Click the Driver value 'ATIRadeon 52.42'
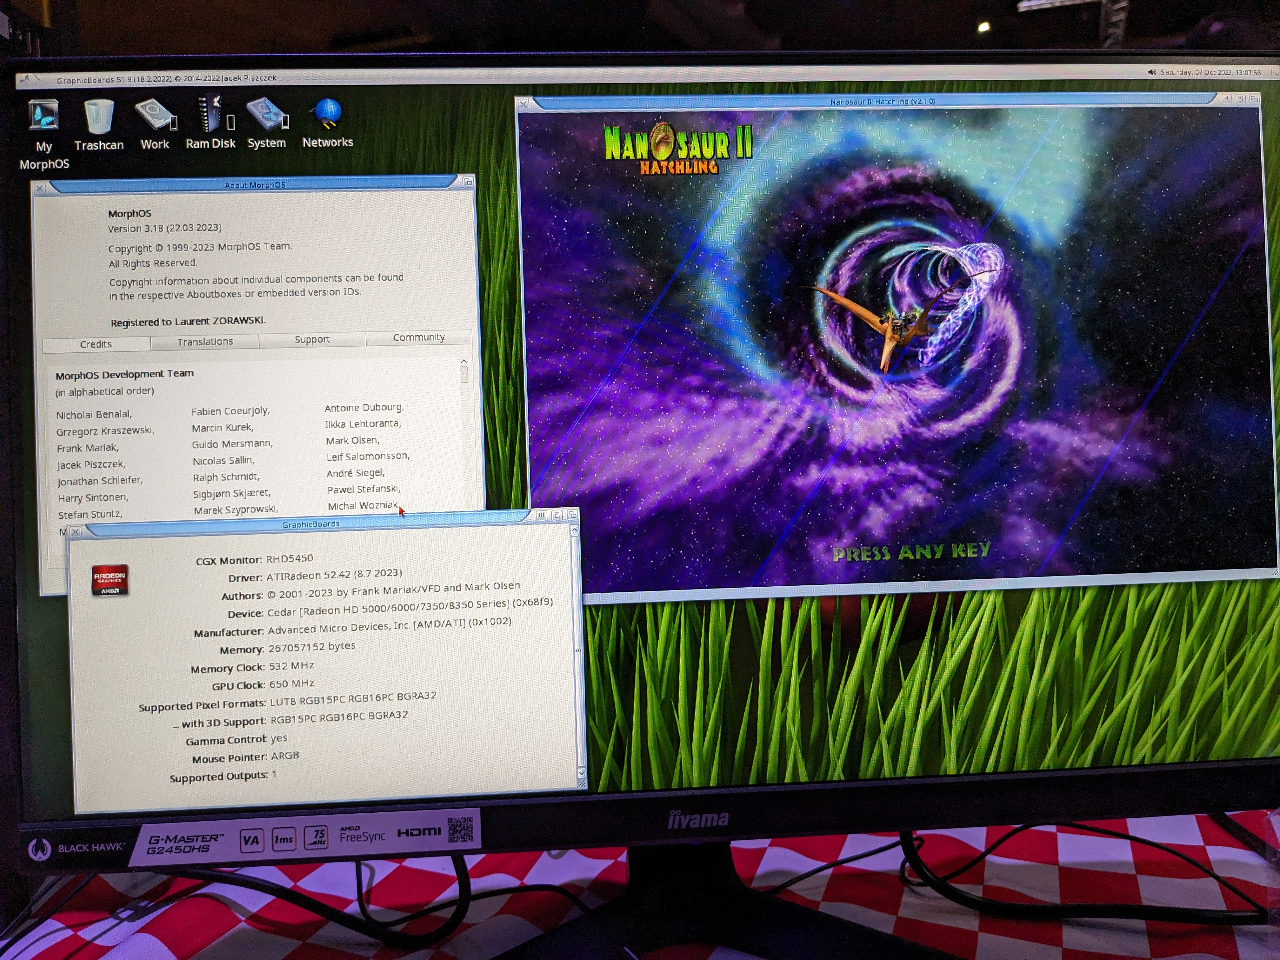The image size is (1280, 960). [x=334, y=575]
